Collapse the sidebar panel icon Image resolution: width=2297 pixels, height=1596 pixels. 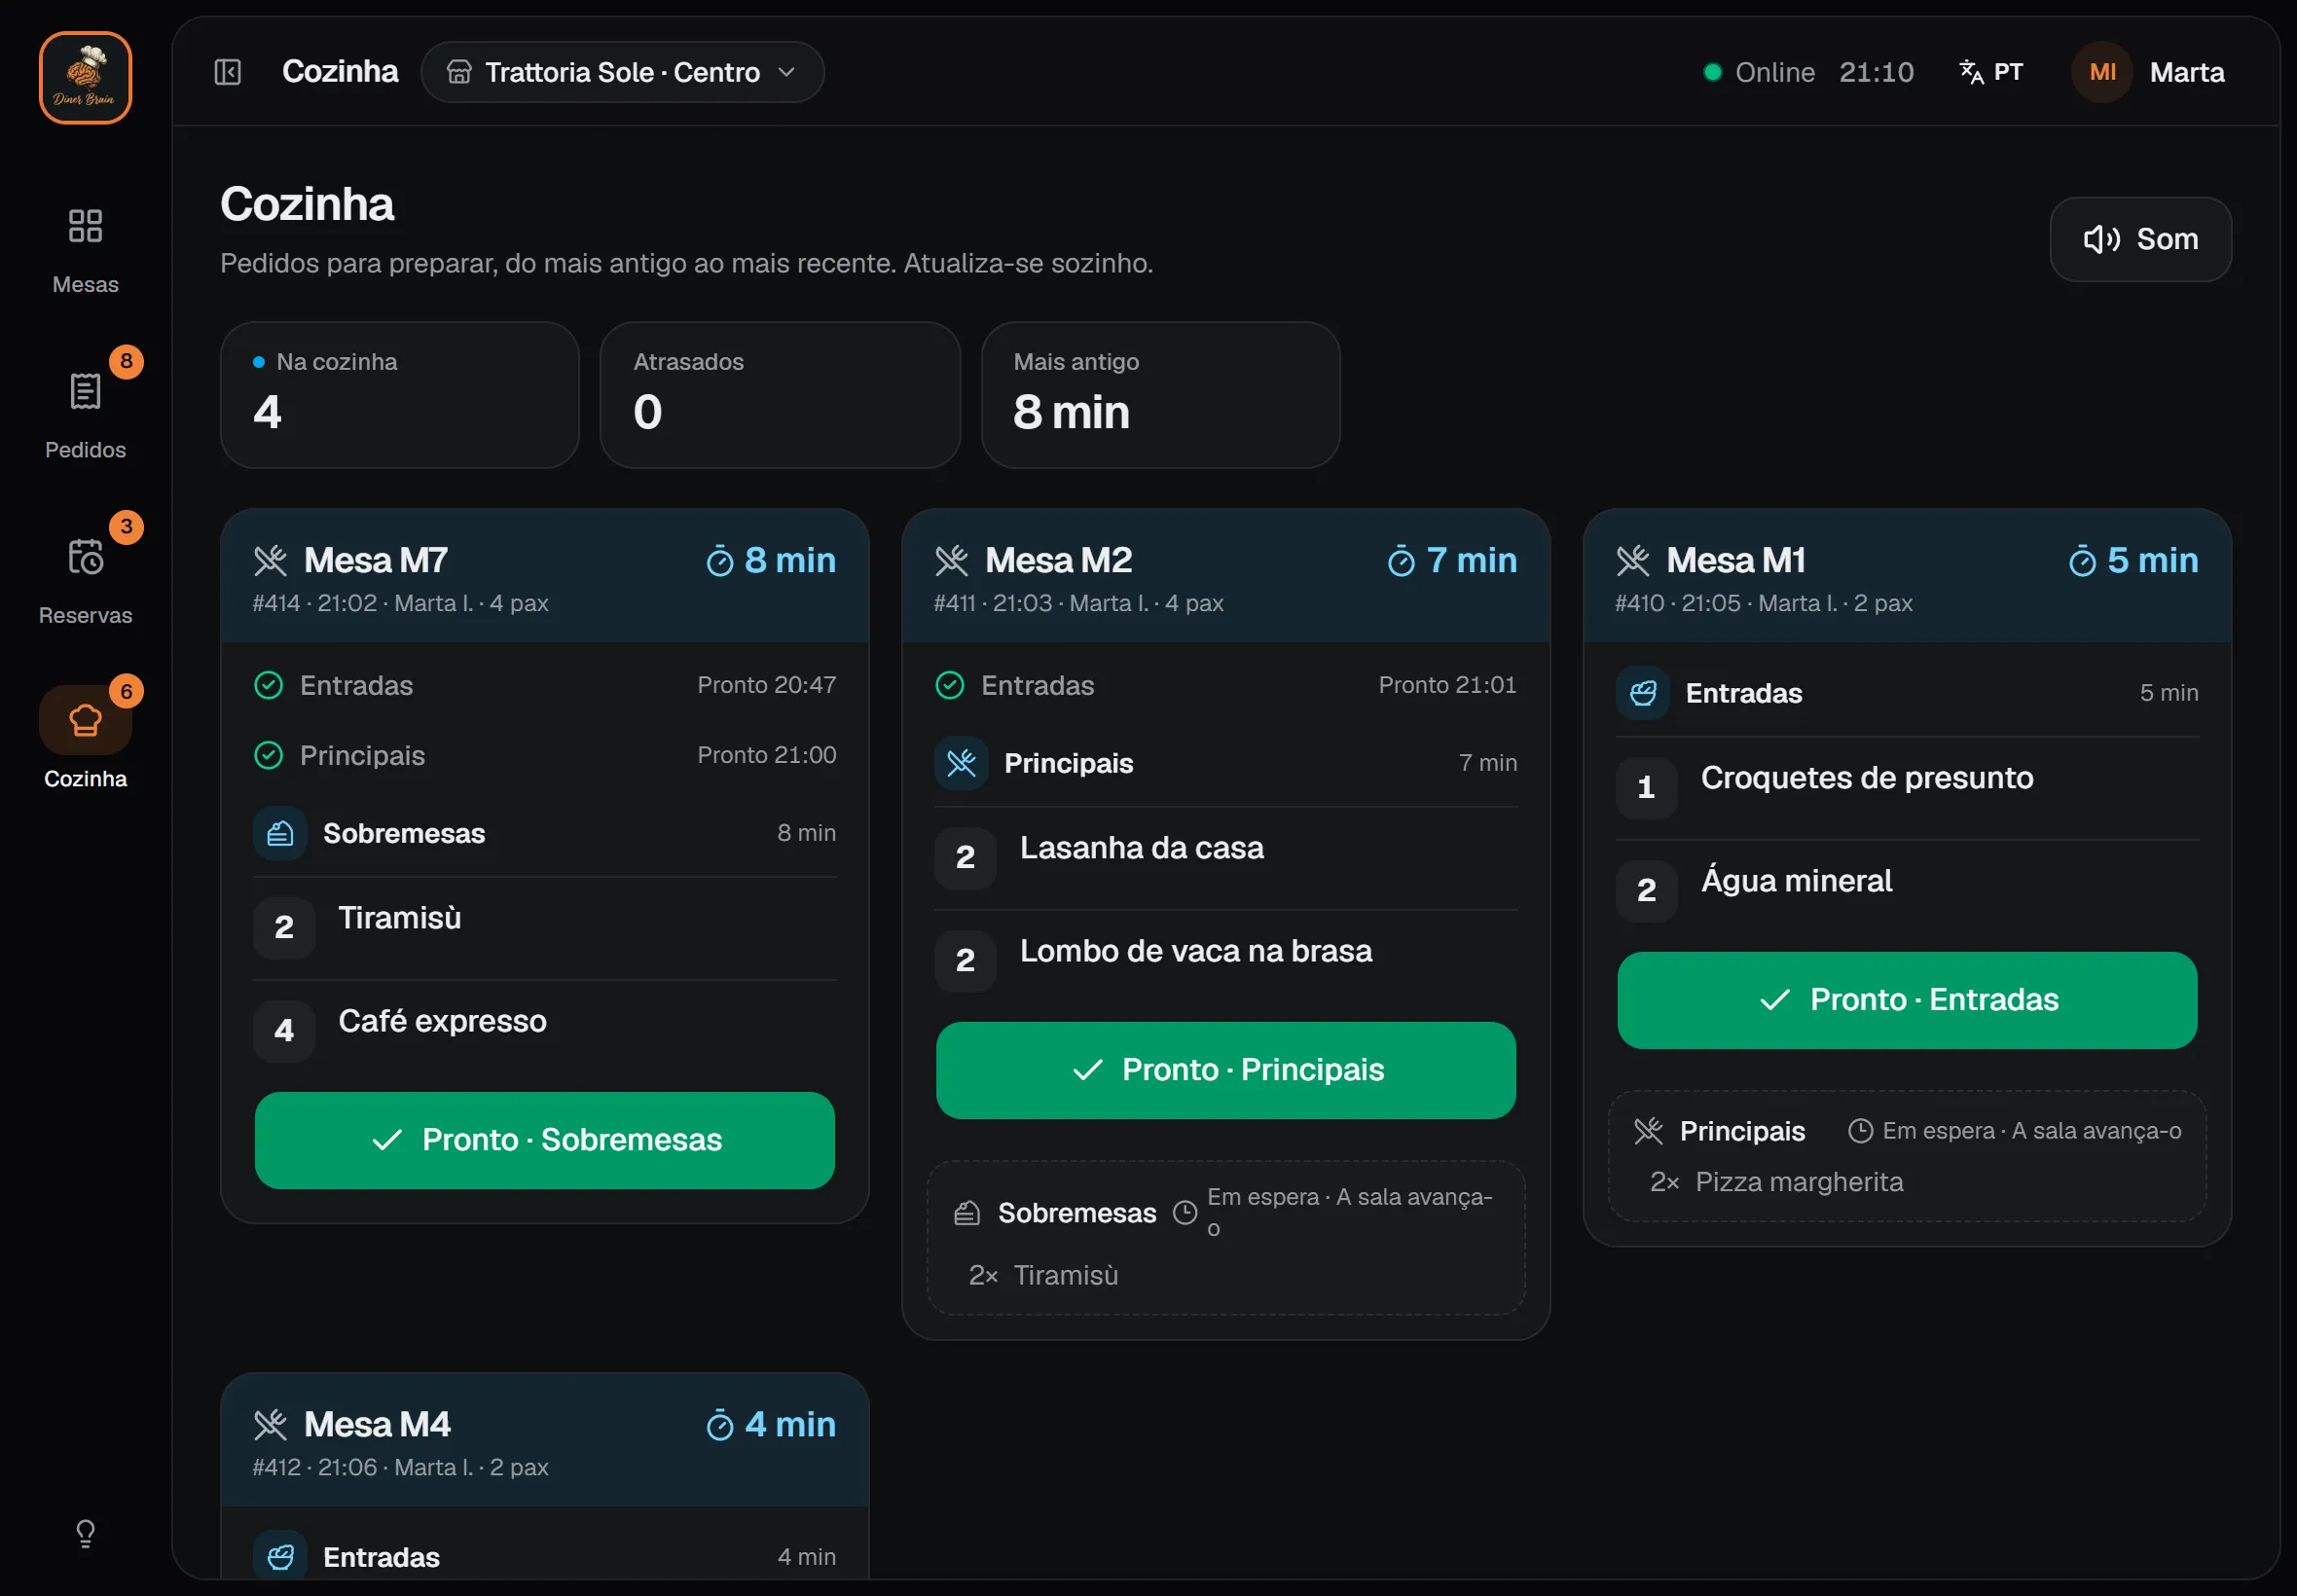pyautogui.click(x=228, y=72)
